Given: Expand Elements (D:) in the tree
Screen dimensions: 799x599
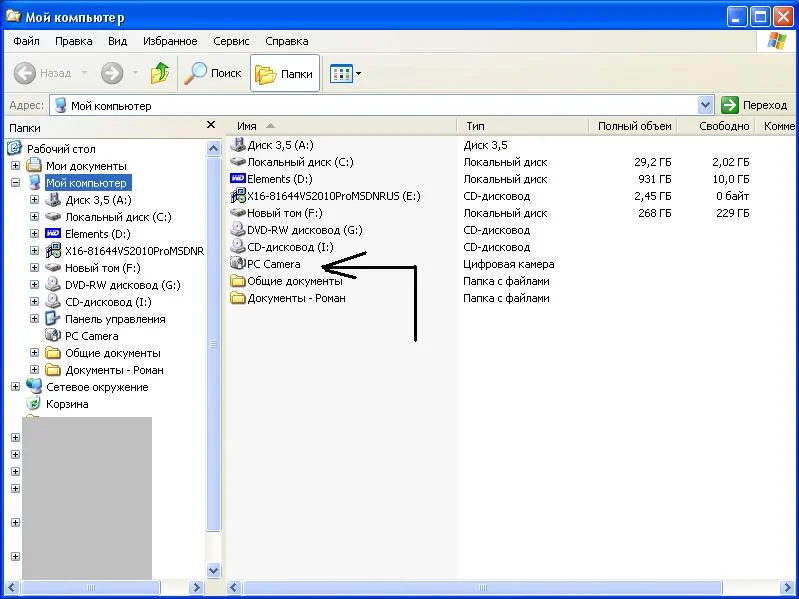Looking at the screenshot, I should click(34, 233).
